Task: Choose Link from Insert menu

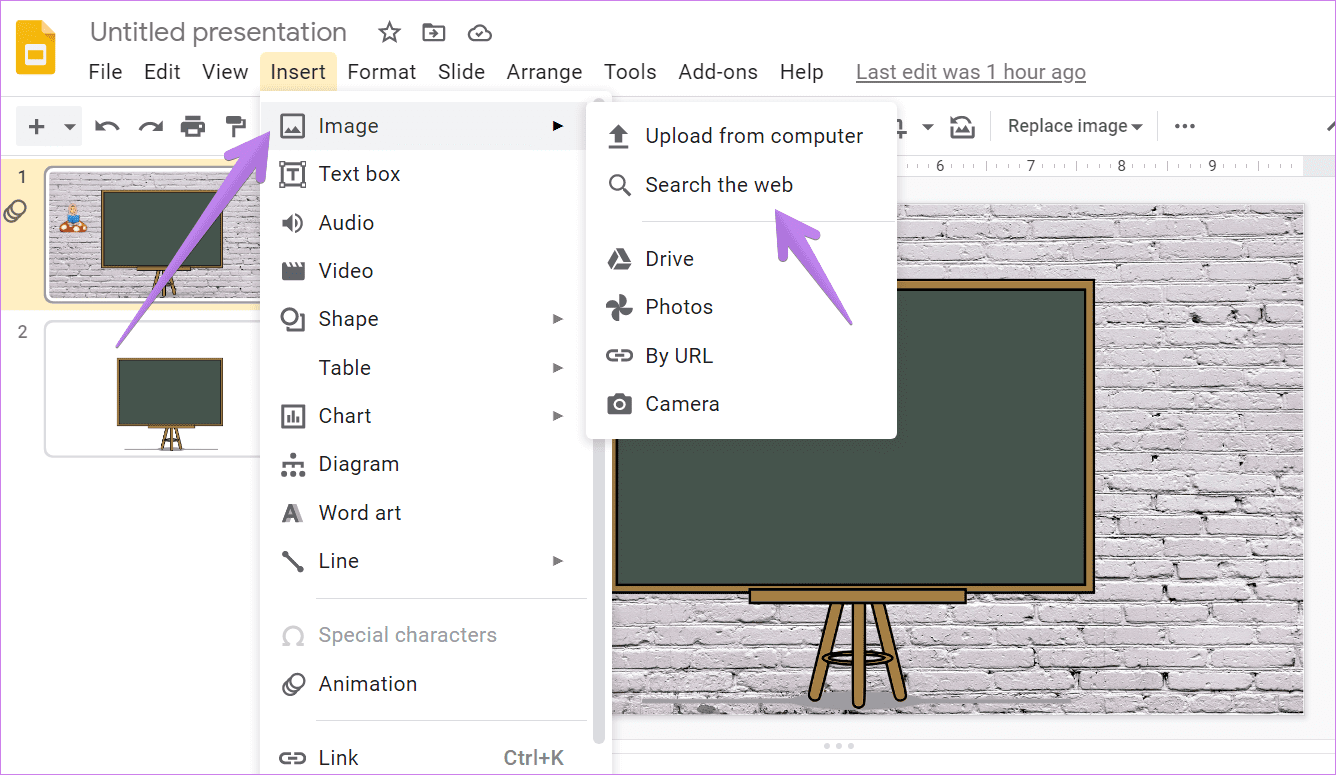Action: 423,757
